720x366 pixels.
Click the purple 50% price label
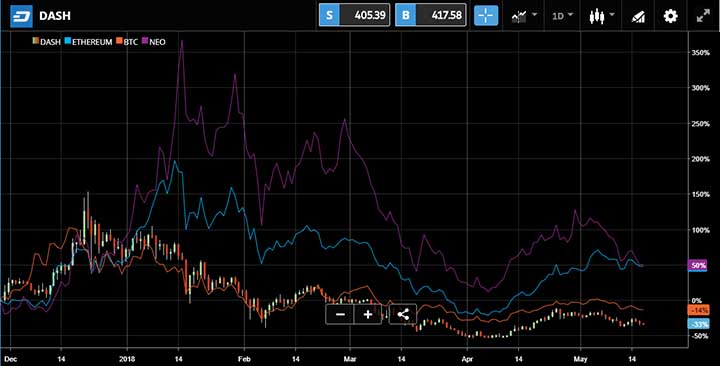pyautogui.click(x=698, y=265)
